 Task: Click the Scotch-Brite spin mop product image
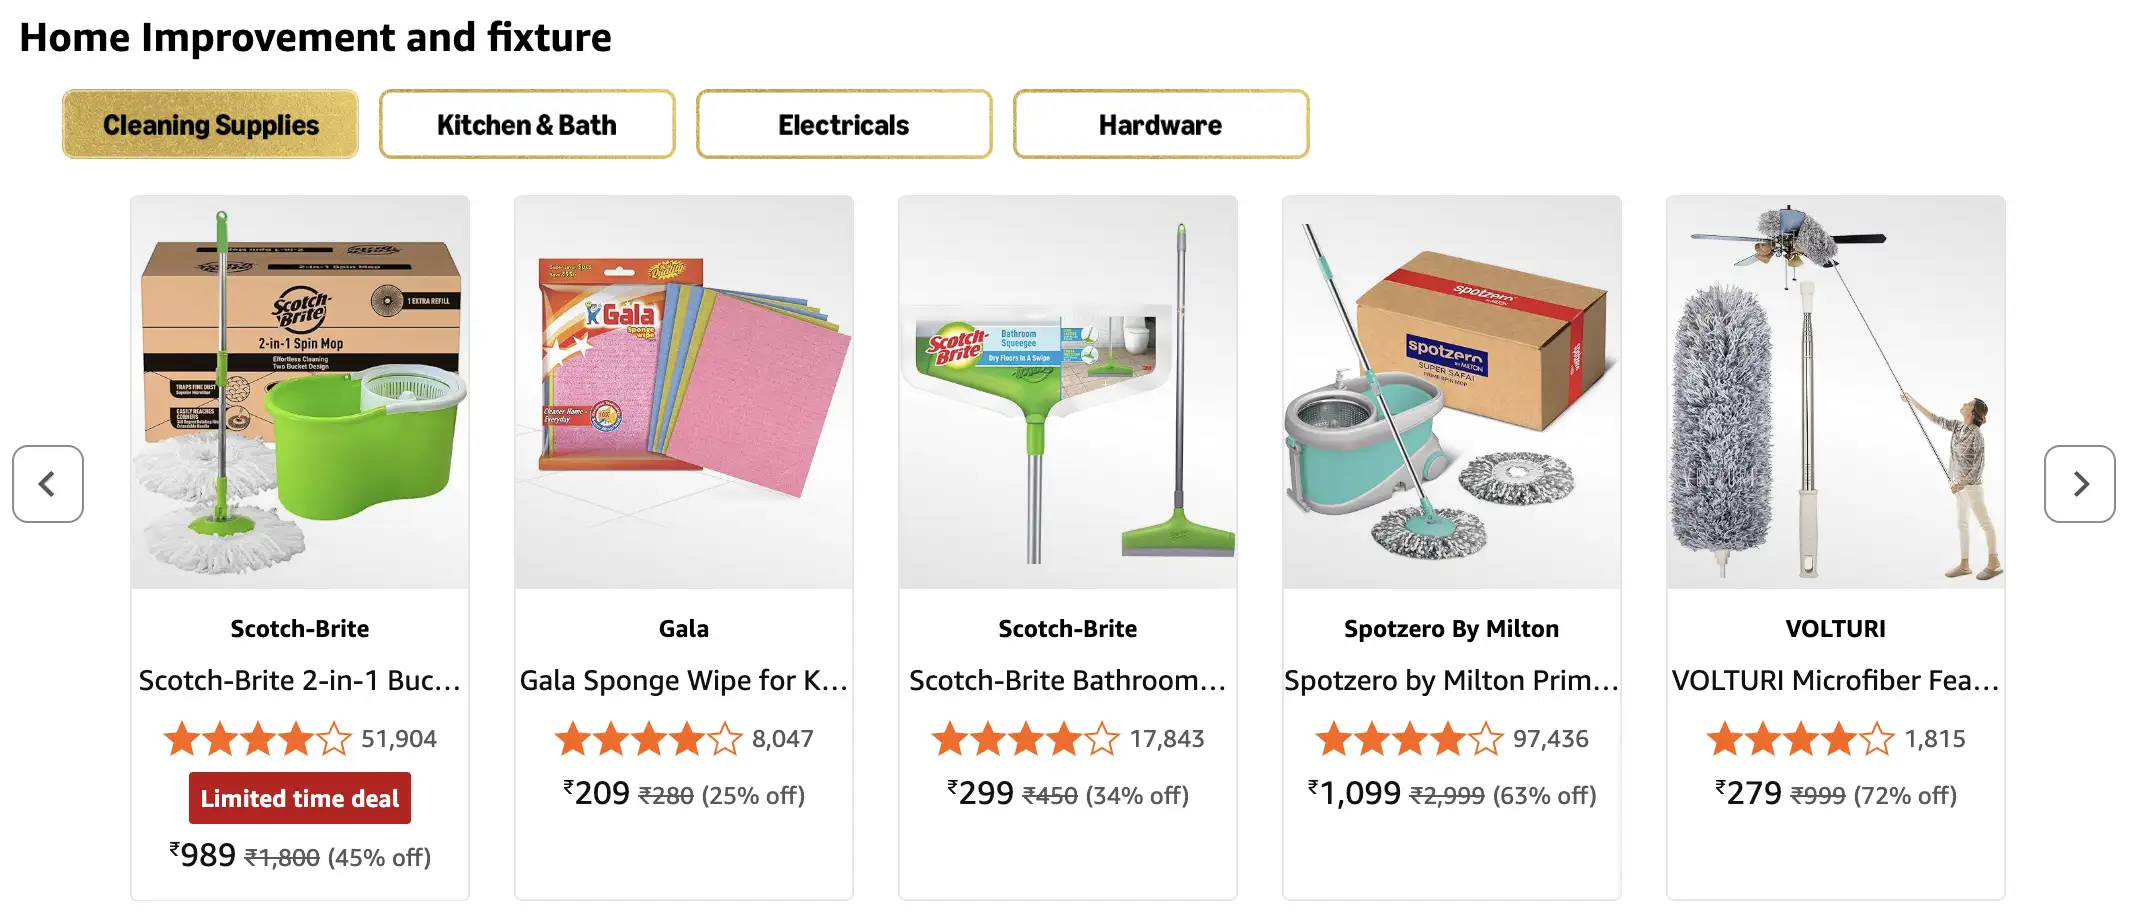(300, 392)
